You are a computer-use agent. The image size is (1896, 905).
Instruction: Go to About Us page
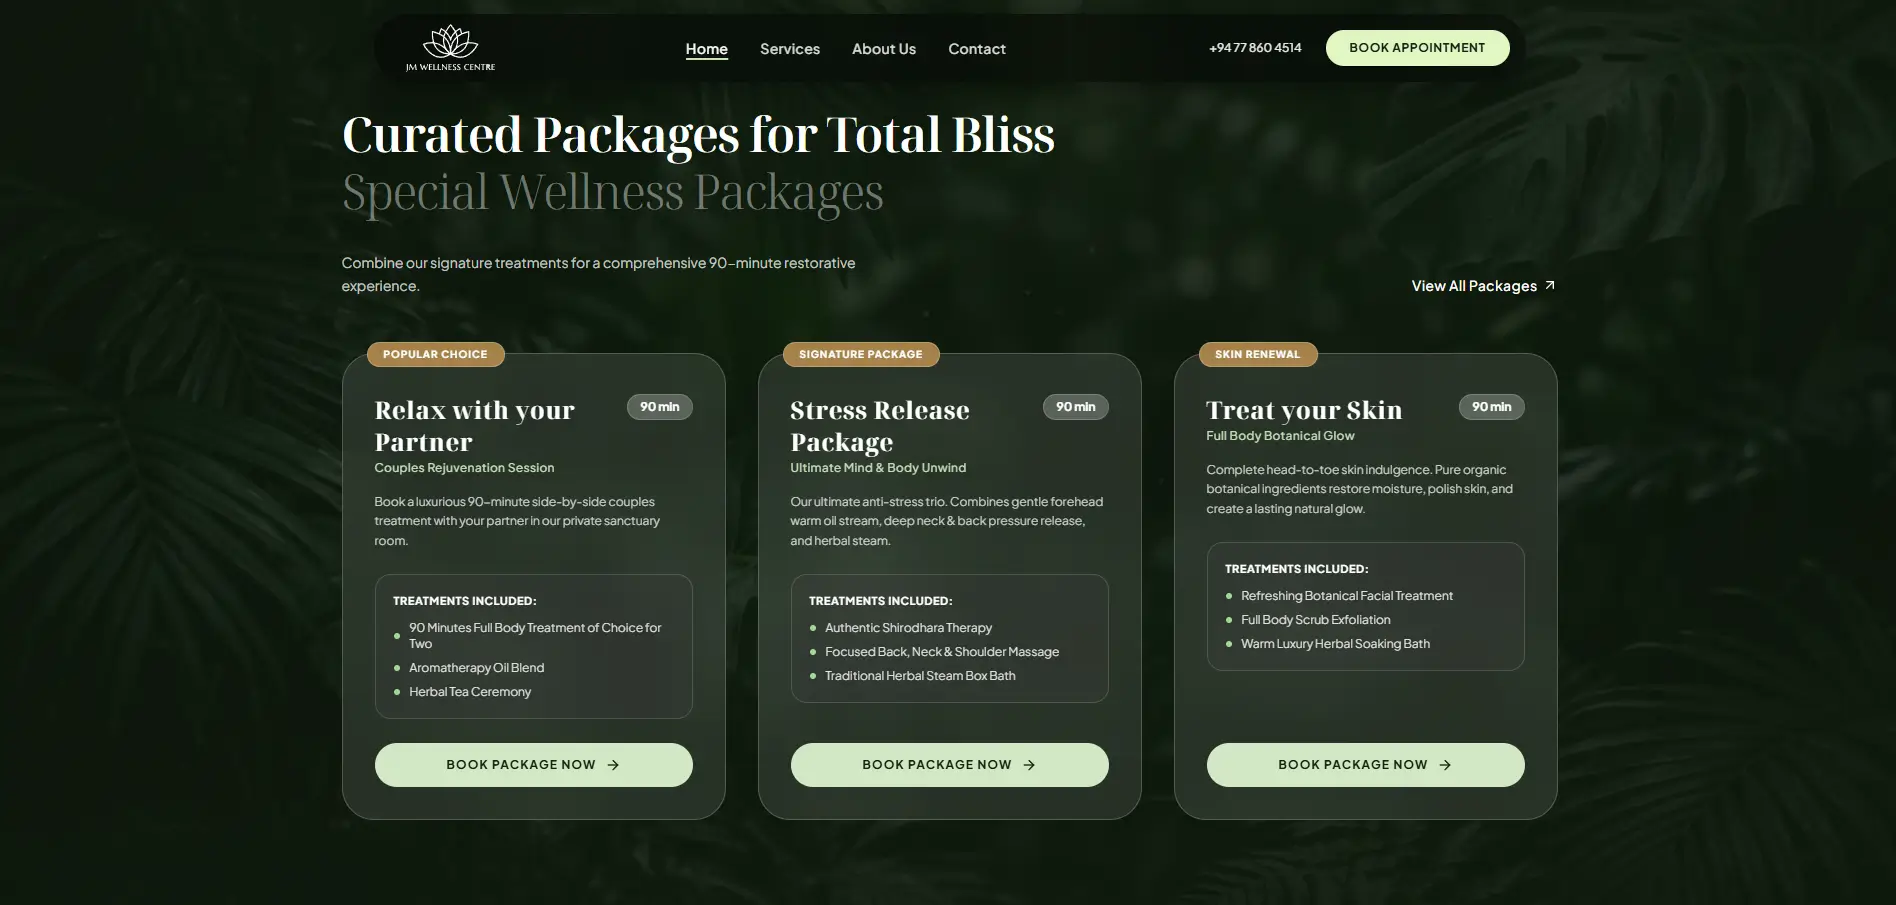click(x=884, y=49)
